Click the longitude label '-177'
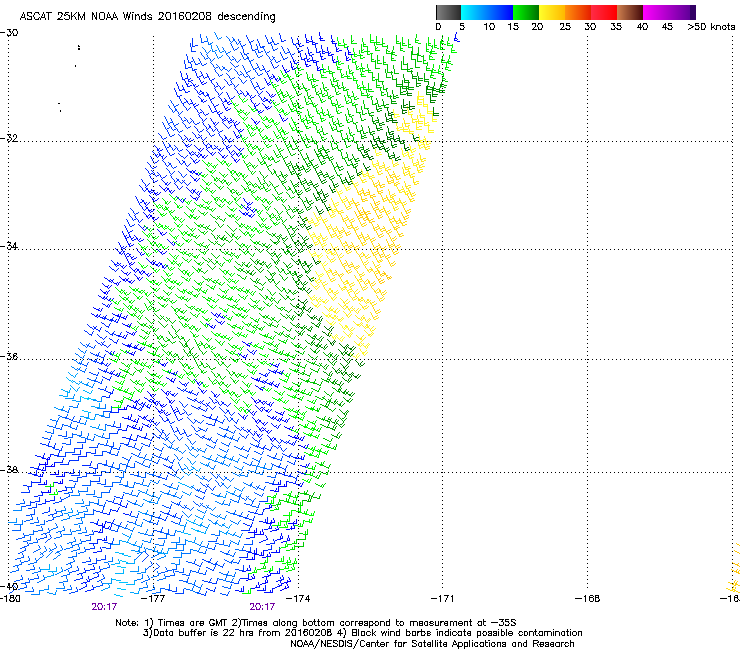The height and width of the screenshot is (650, 740). pyautogui.click(x=153, y=599)
